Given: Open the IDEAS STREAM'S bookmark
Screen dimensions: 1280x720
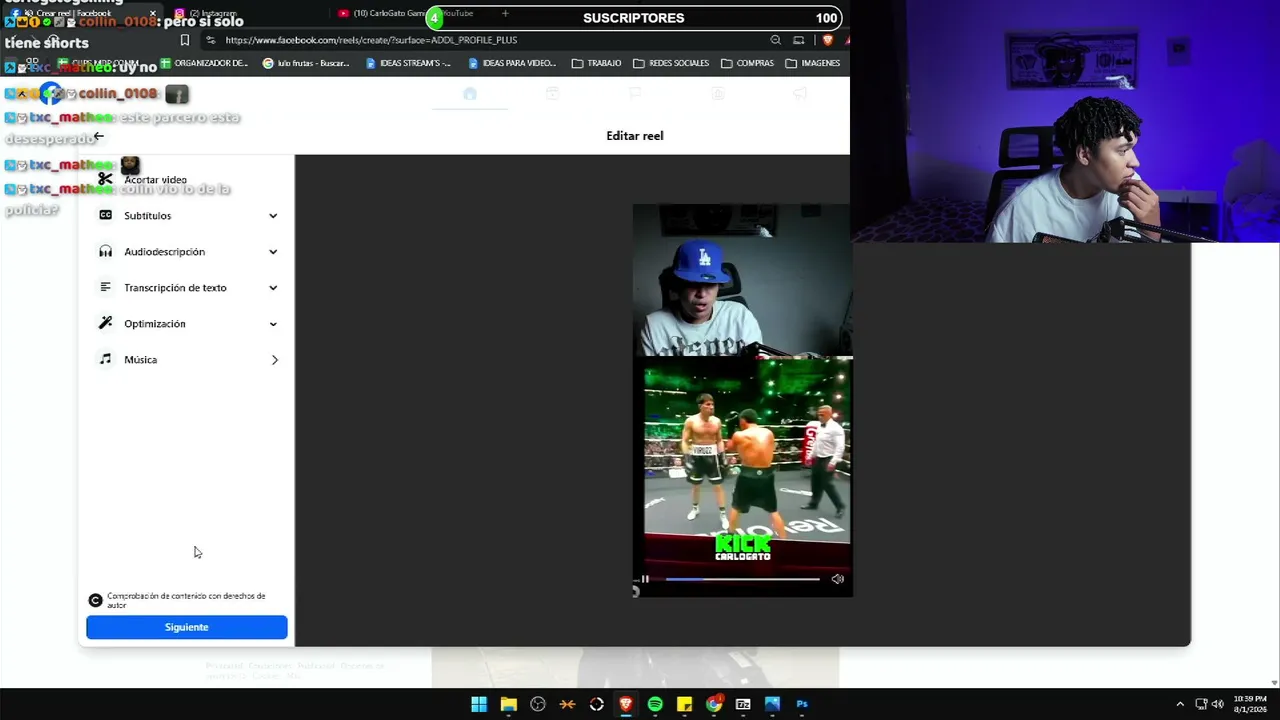Looking at the screenshot, I should click(408, 63).
